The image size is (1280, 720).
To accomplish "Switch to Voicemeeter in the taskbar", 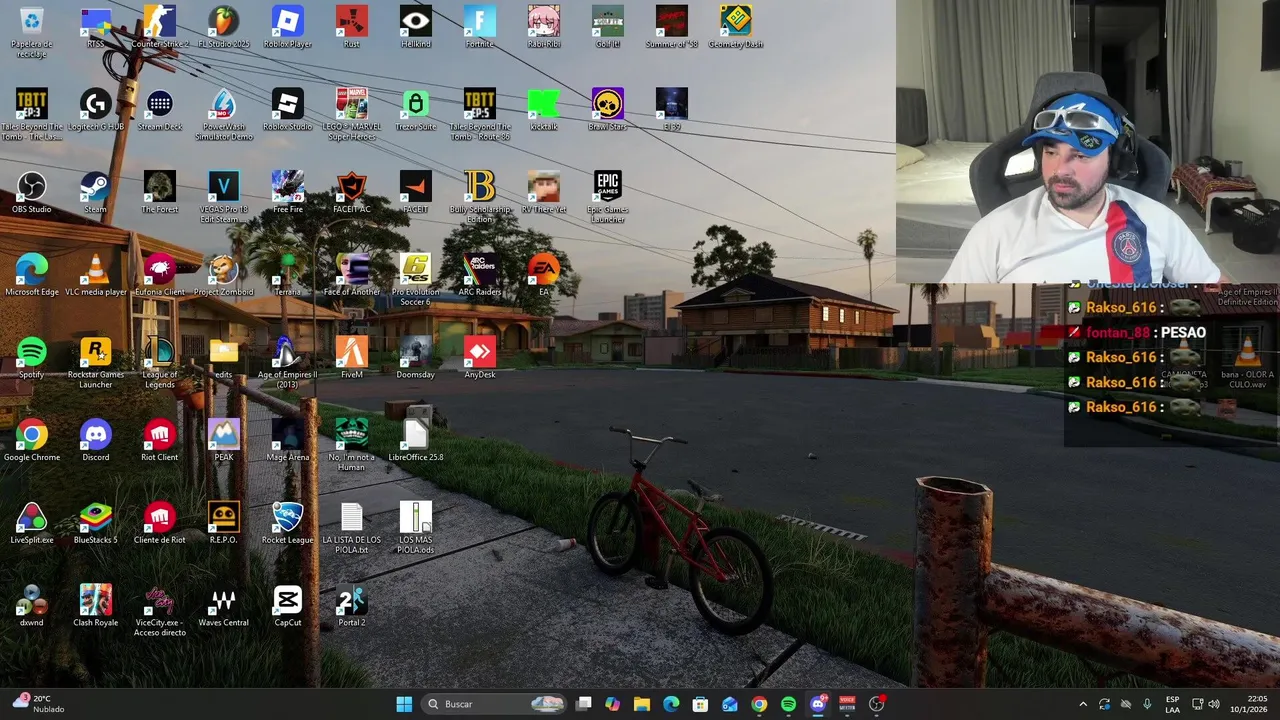I will point(847,704).
